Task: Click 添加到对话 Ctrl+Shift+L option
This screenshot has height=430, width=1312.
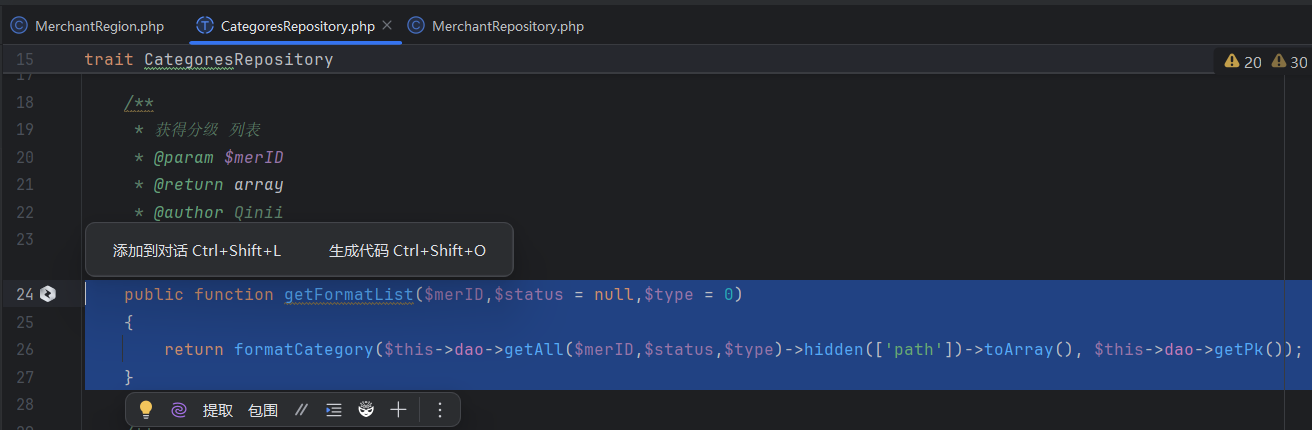Action: point(197,250)
